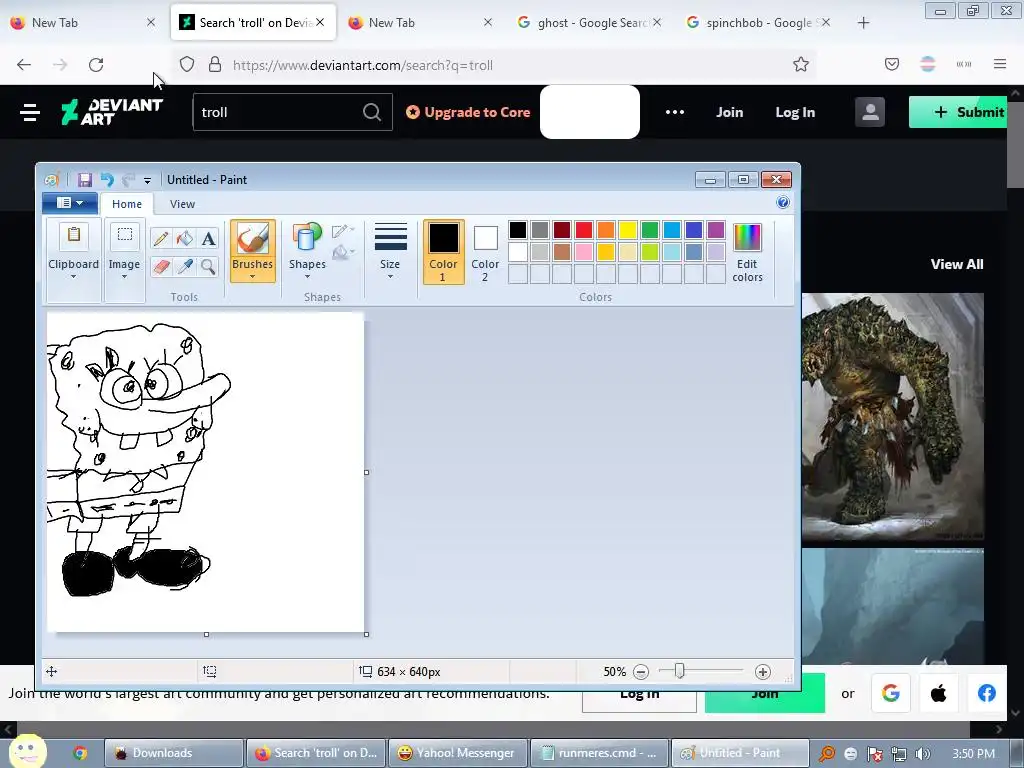Open the Paint file menu button
1024x768 pixels.
70,203
